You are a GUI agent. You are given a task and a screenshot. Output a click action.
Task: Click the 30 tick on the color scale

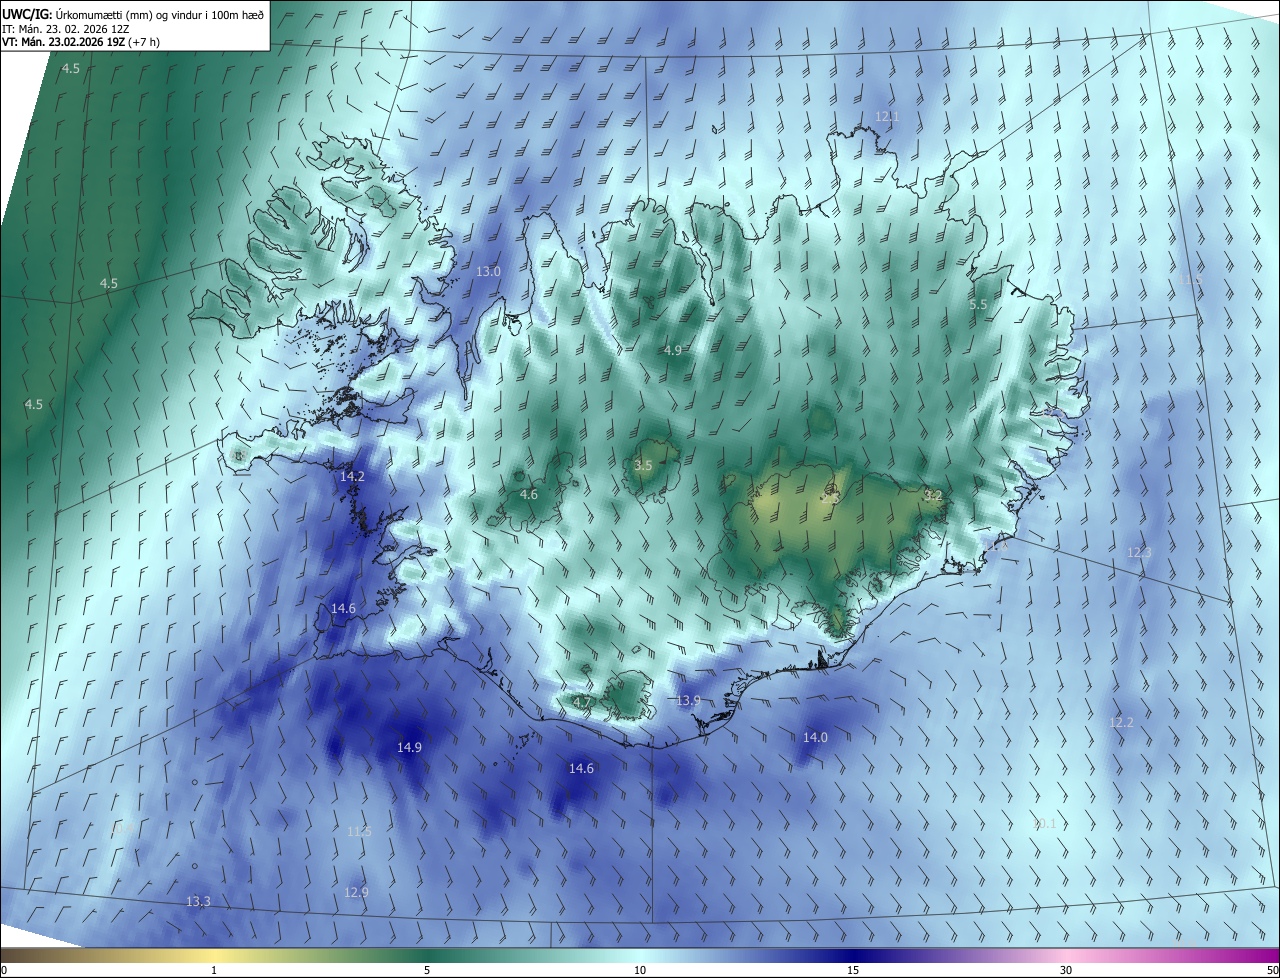1066,970
